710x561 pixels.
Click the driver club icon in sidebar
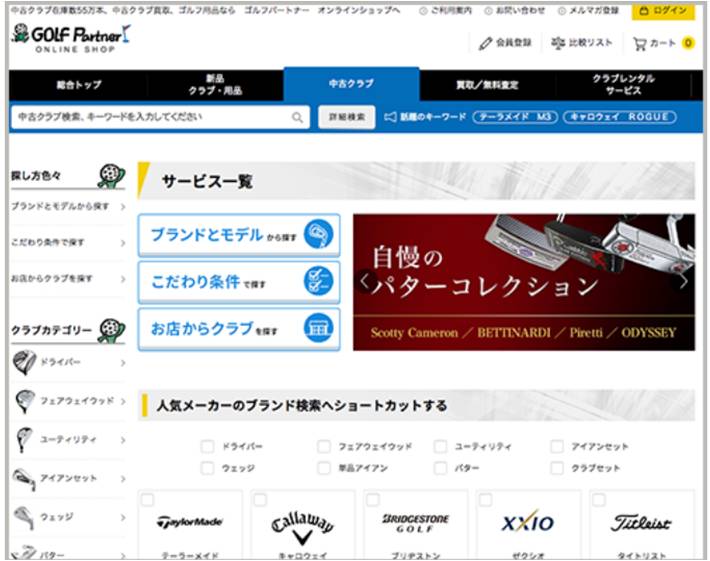pos(24,363)
